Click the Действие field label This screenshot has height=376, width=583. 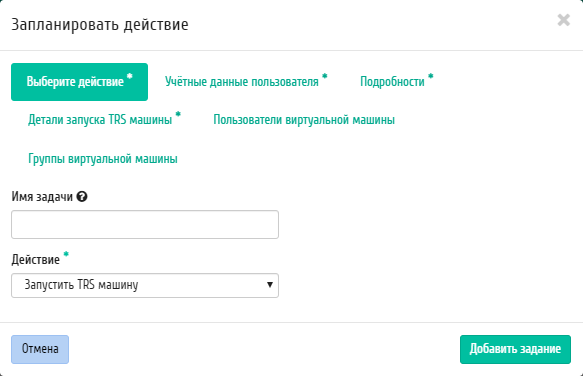(x=35, y=260)
